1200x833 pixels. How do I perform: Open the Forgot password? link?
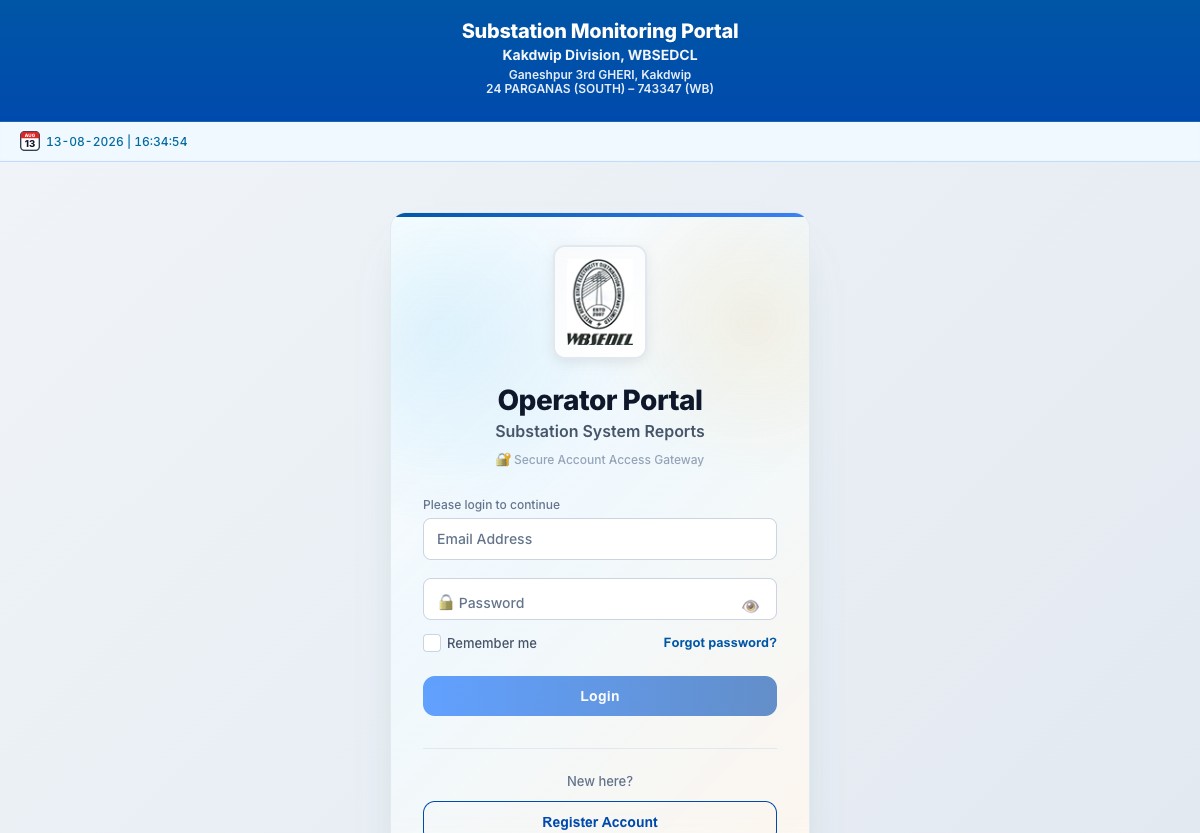720,643
